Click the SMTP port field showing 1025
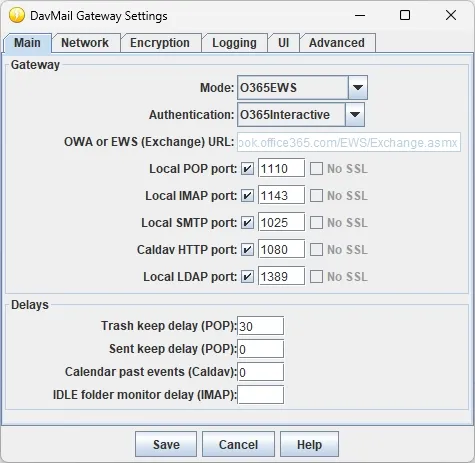This screenshot has width=475, height=463. [x=281, y=222]
